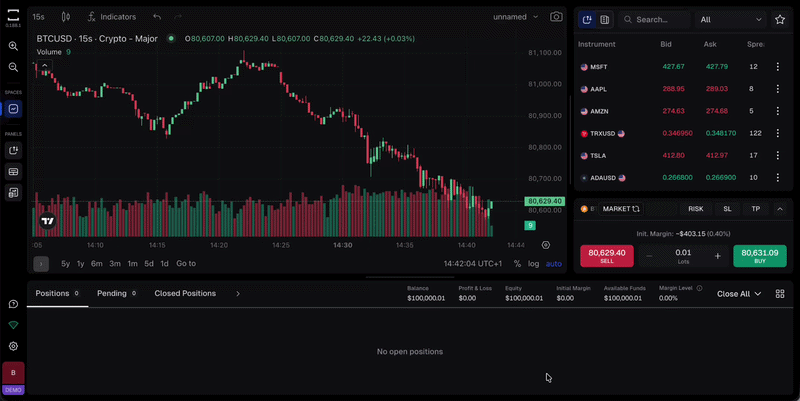Click the chart time axis settings icon
The height and width of the screenshot is (401, 800).
[545, 245]
